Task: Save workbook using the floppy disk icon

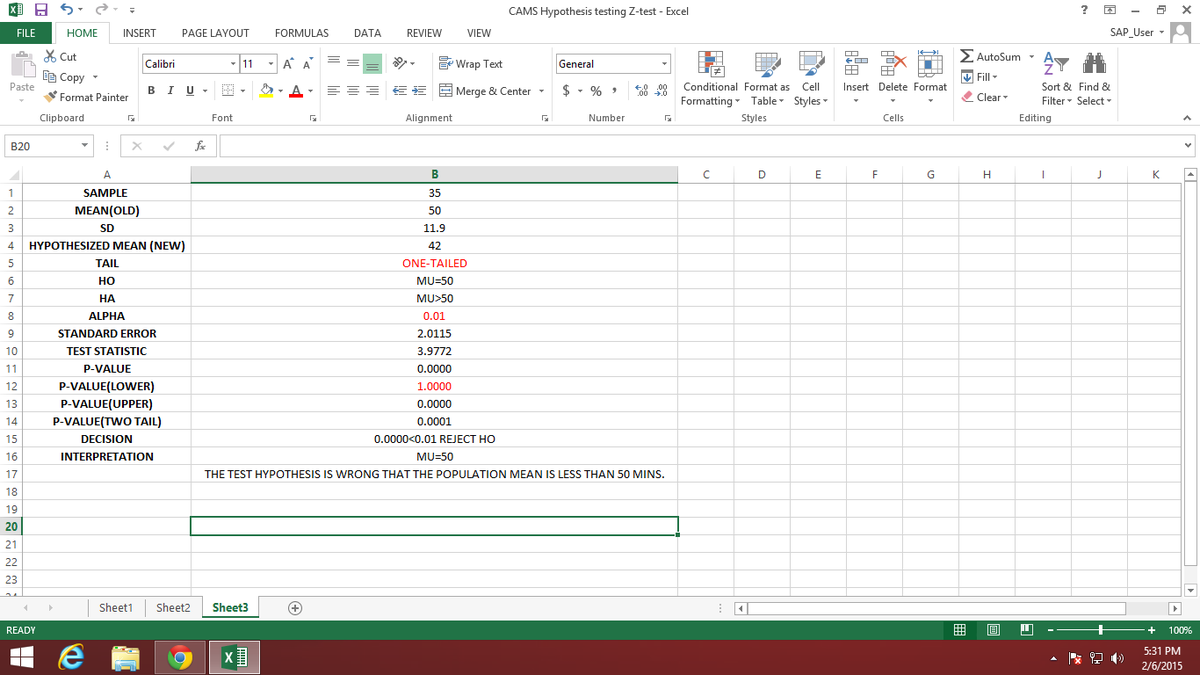Action: (42, 11)
